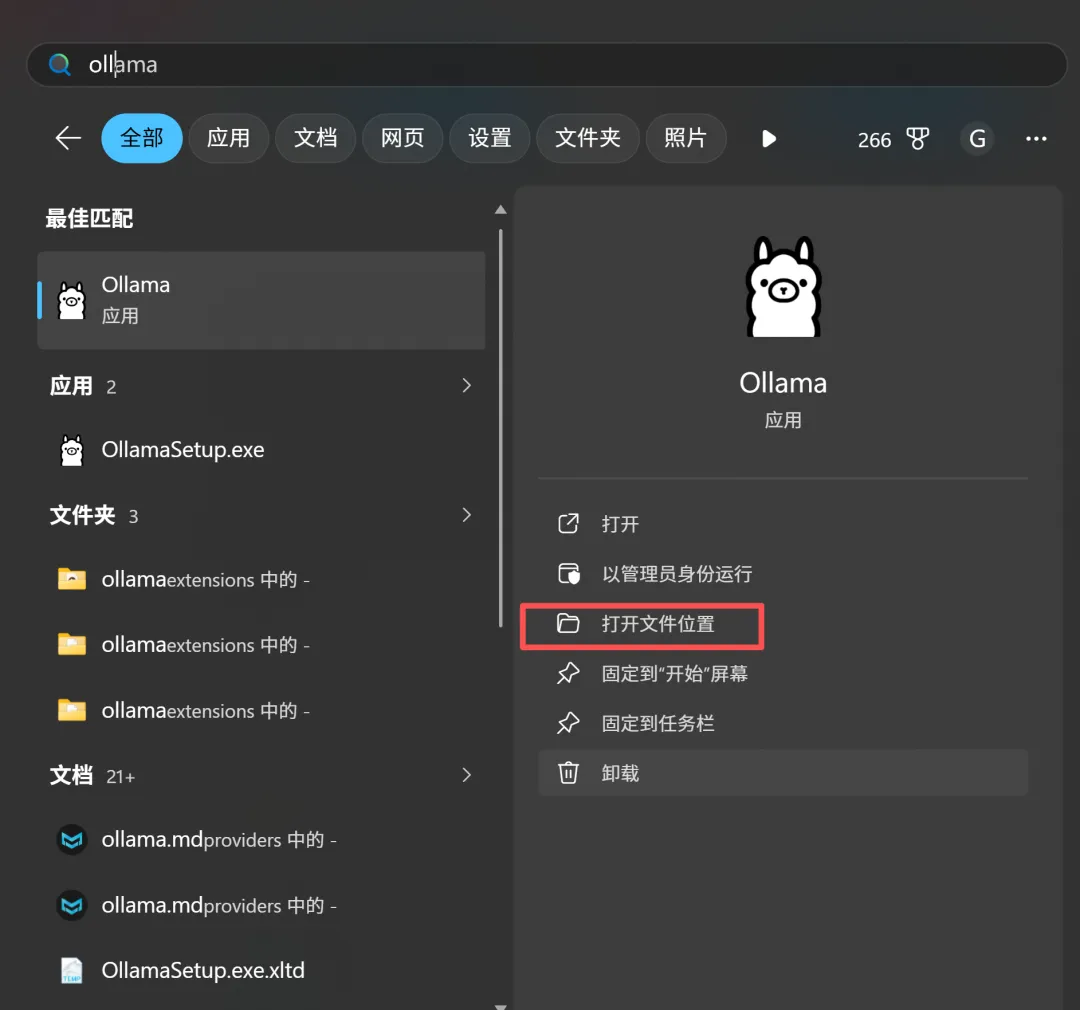Click the Ollama title in preview pane
This screenshot has width=1080, height=1010.
click(x=783, y=383)
